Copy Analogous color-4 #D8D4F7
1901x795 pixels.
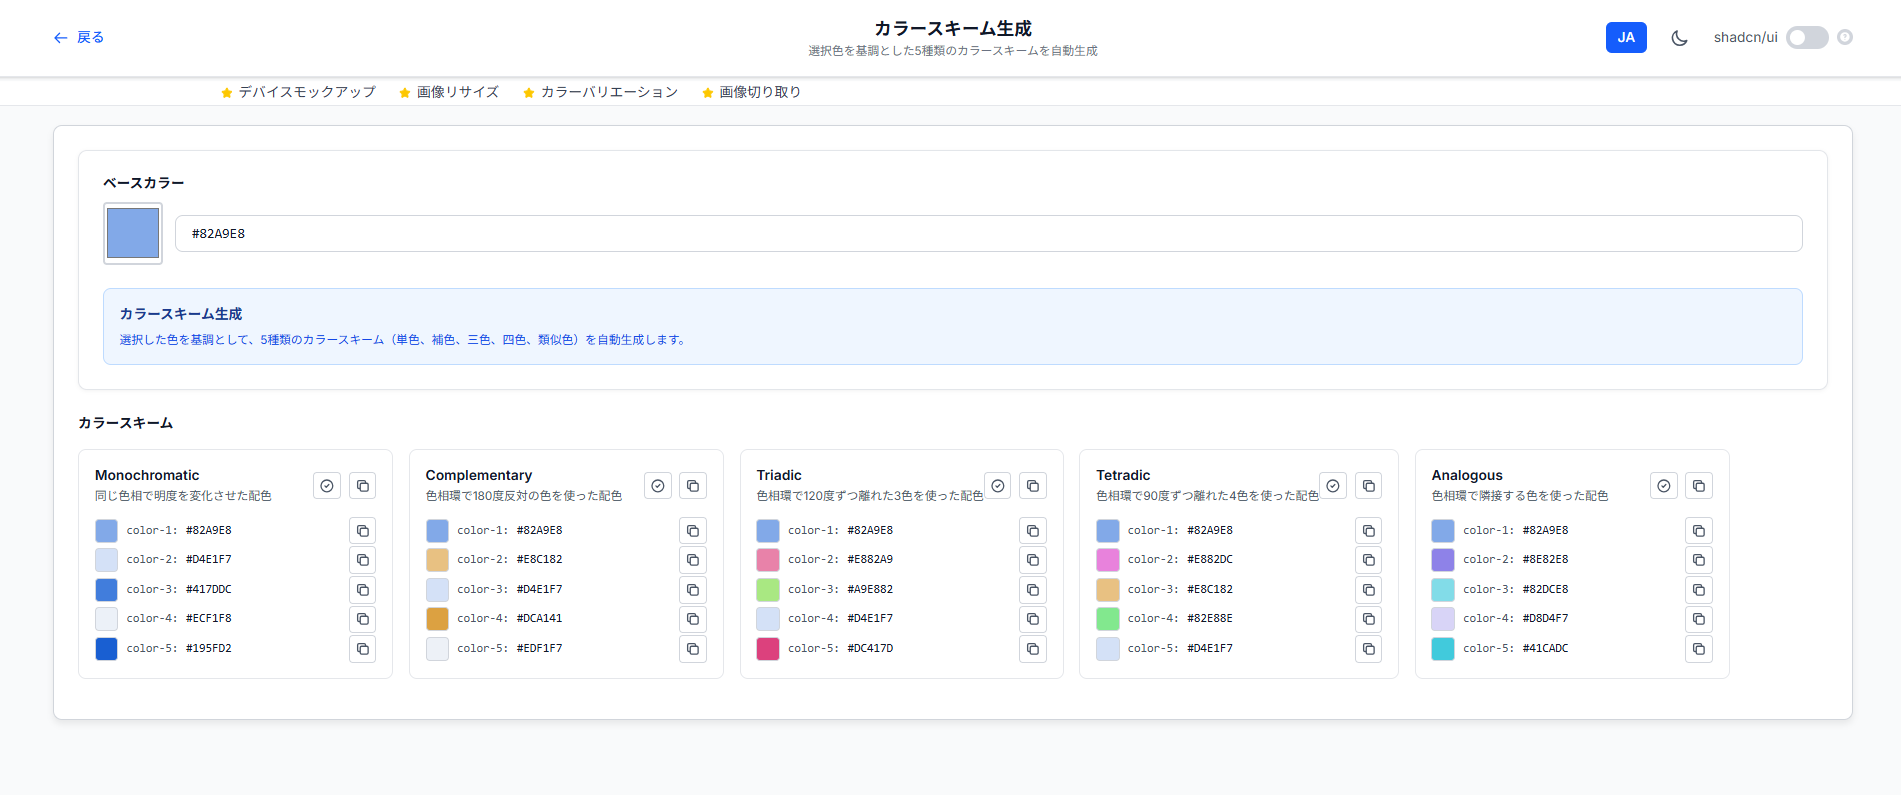coord(1699,619)
